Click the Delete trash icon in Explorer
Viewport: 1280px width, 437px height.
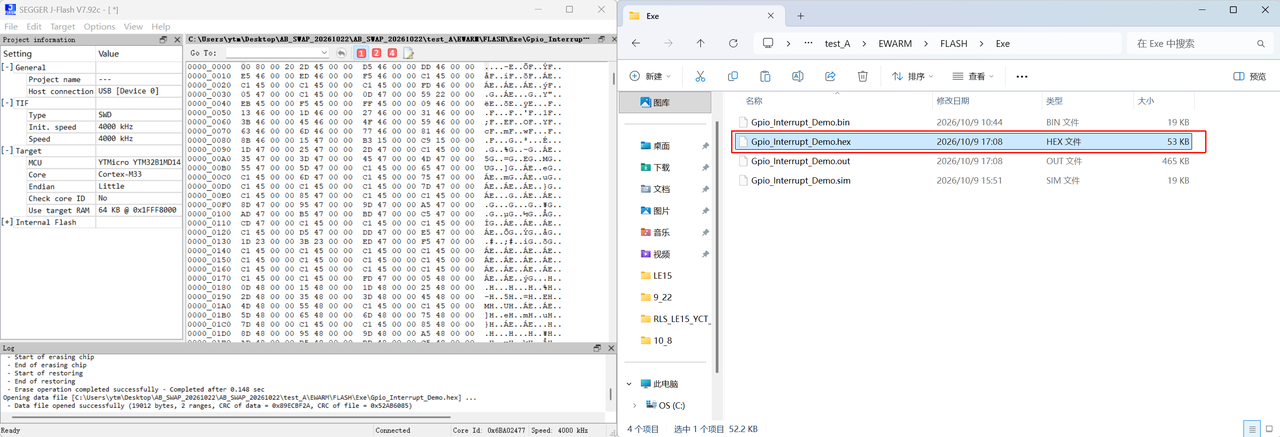click(862, 76)
